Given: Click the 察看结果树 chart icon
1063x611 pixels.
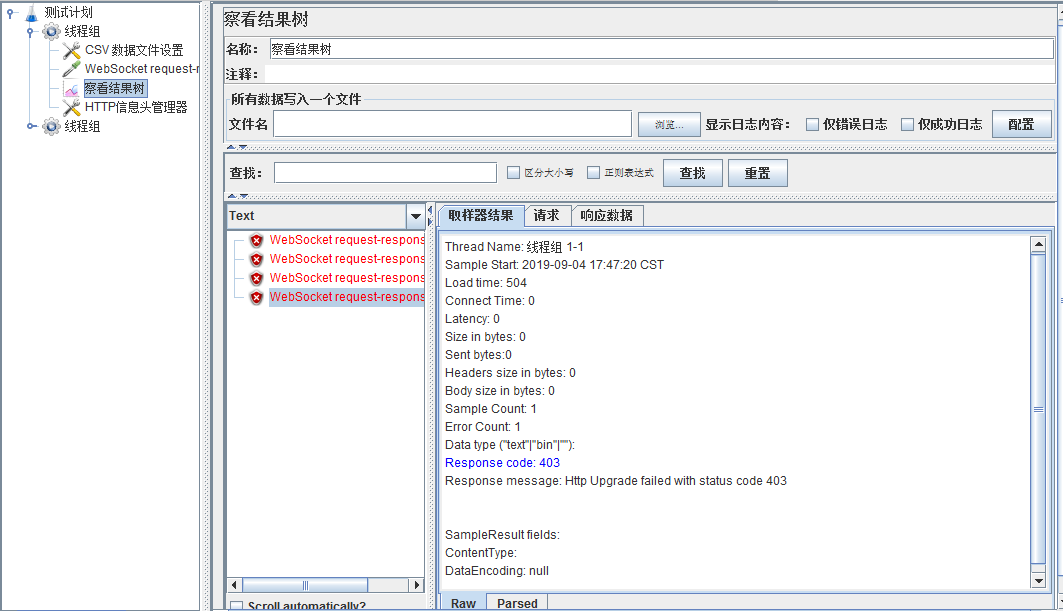Looking at the screenshot, I should [73, 87].
